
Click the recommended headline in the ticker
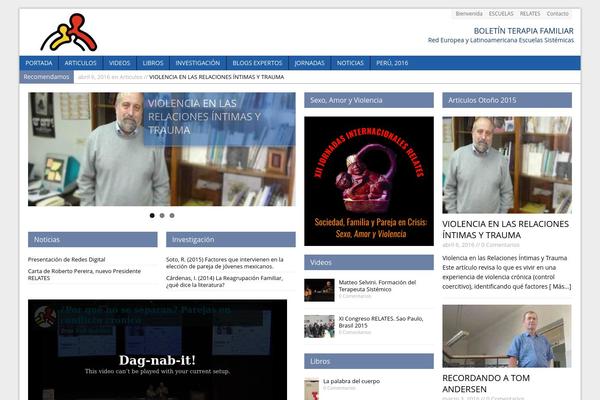click(216, 77)
